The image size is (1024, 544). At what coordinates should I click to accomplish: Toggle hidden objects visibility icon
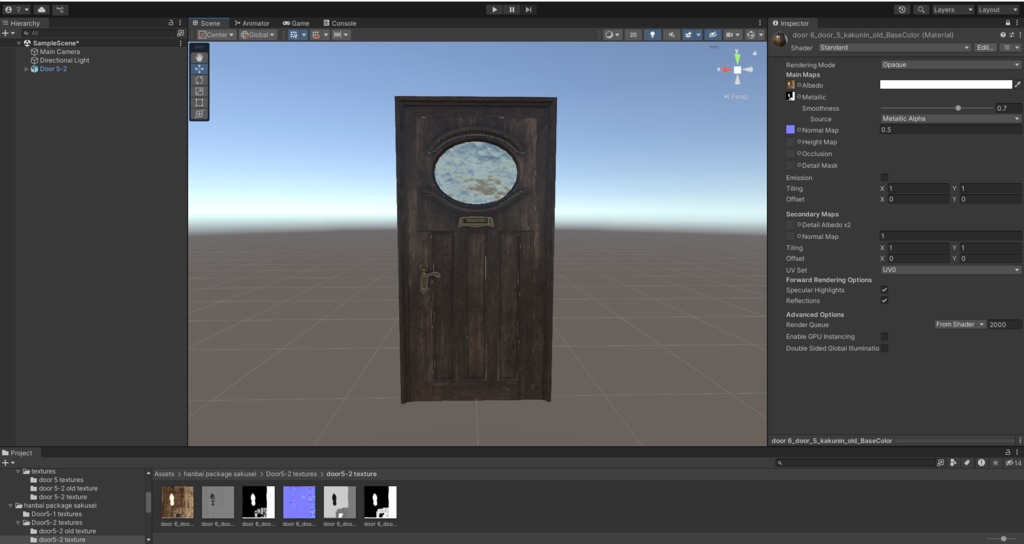tap(712, 35)
